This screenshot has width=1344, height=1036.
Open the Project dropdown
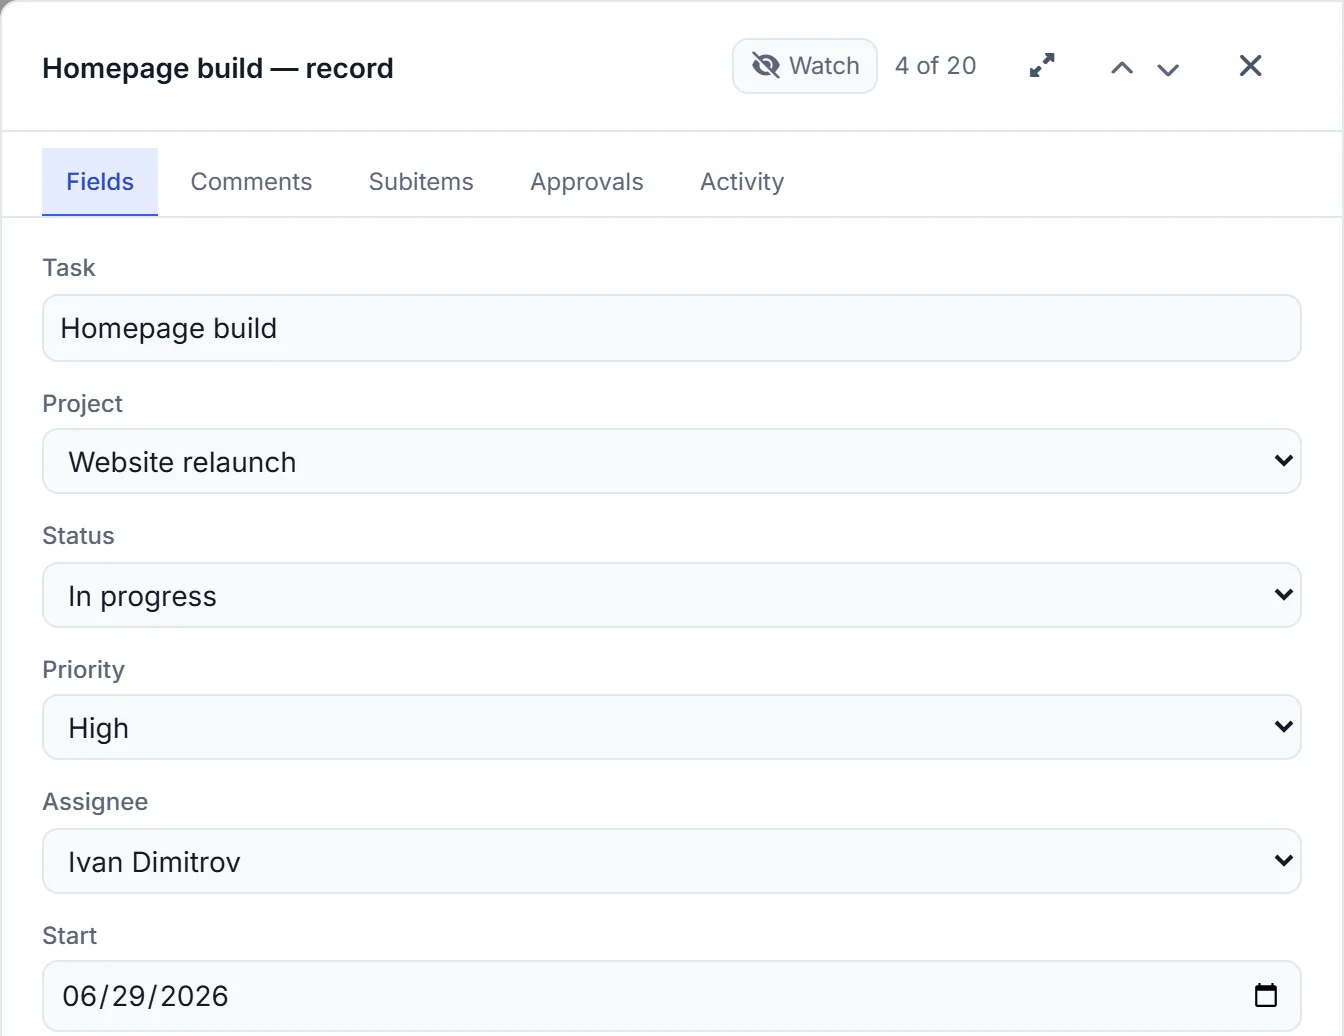tap(671, 461)
